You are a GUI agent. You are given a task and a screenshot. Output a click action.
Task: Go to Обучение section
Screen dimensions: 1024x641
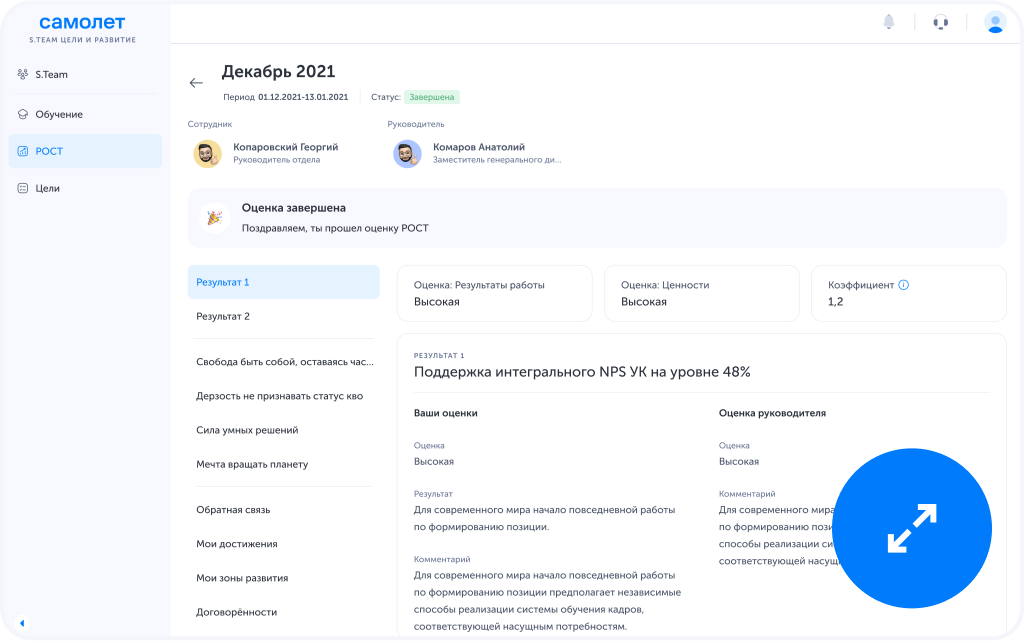(59, 114)
